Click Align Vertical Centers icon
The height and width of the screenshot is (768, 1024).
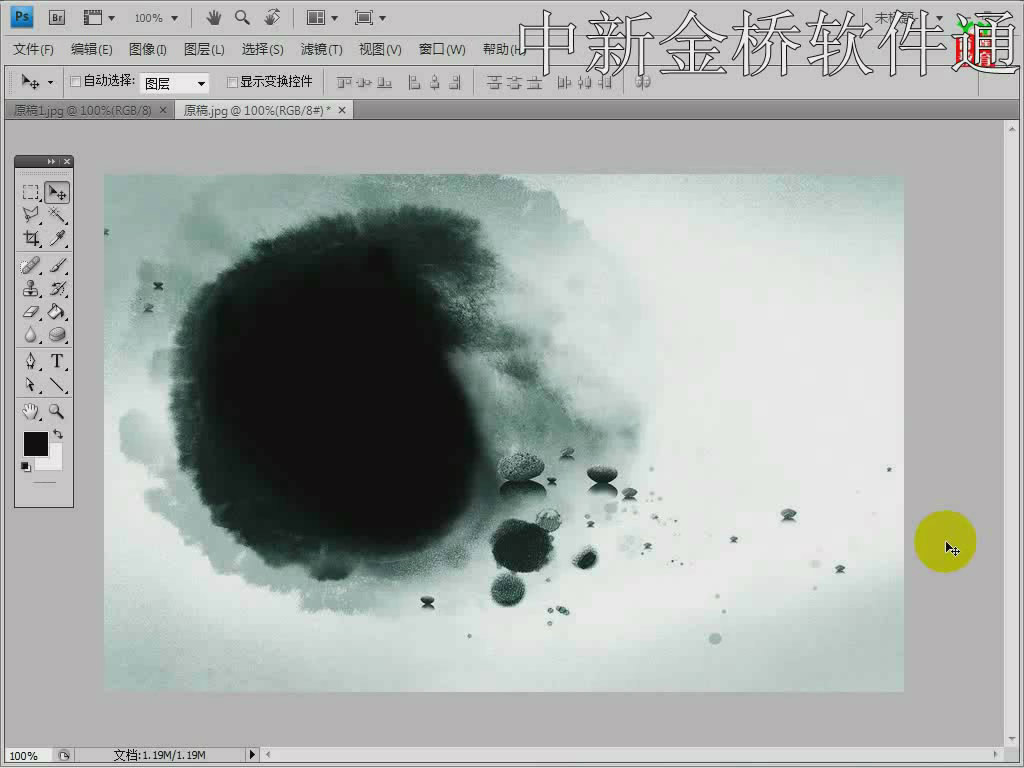tap(364, 83)
